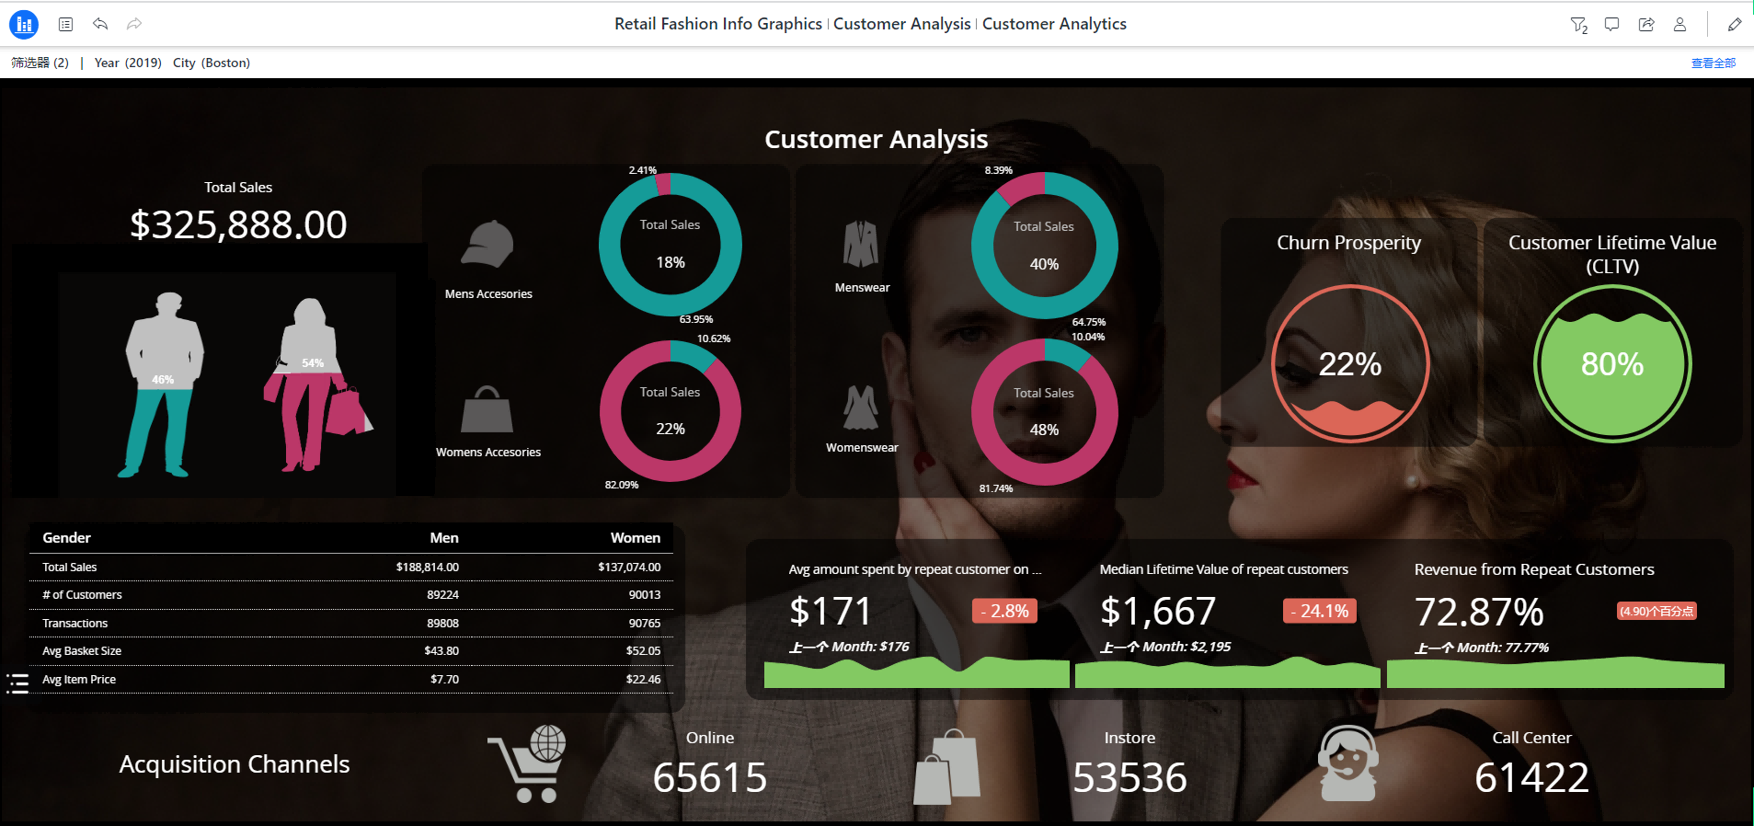1754x826 pixels.
Task: Click the $171 average spend value
Action: tap(830, 611)
